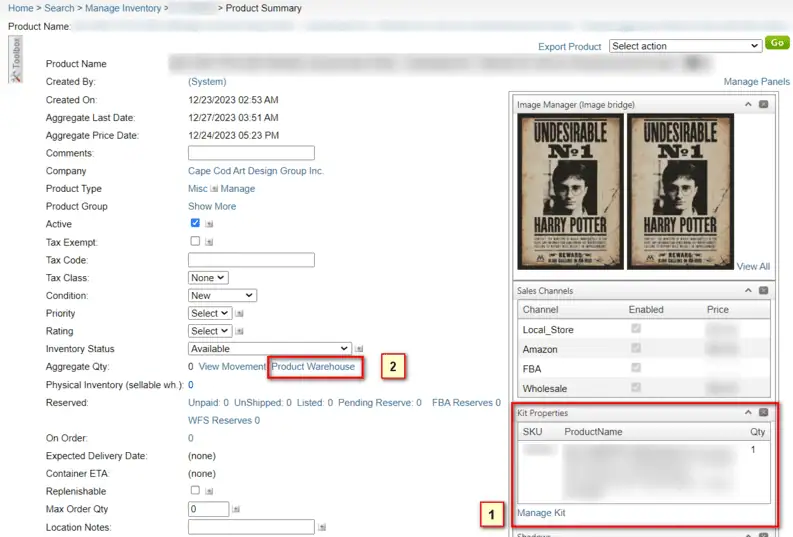Open the Priority dropdown
793x537 pixels.
210,313
